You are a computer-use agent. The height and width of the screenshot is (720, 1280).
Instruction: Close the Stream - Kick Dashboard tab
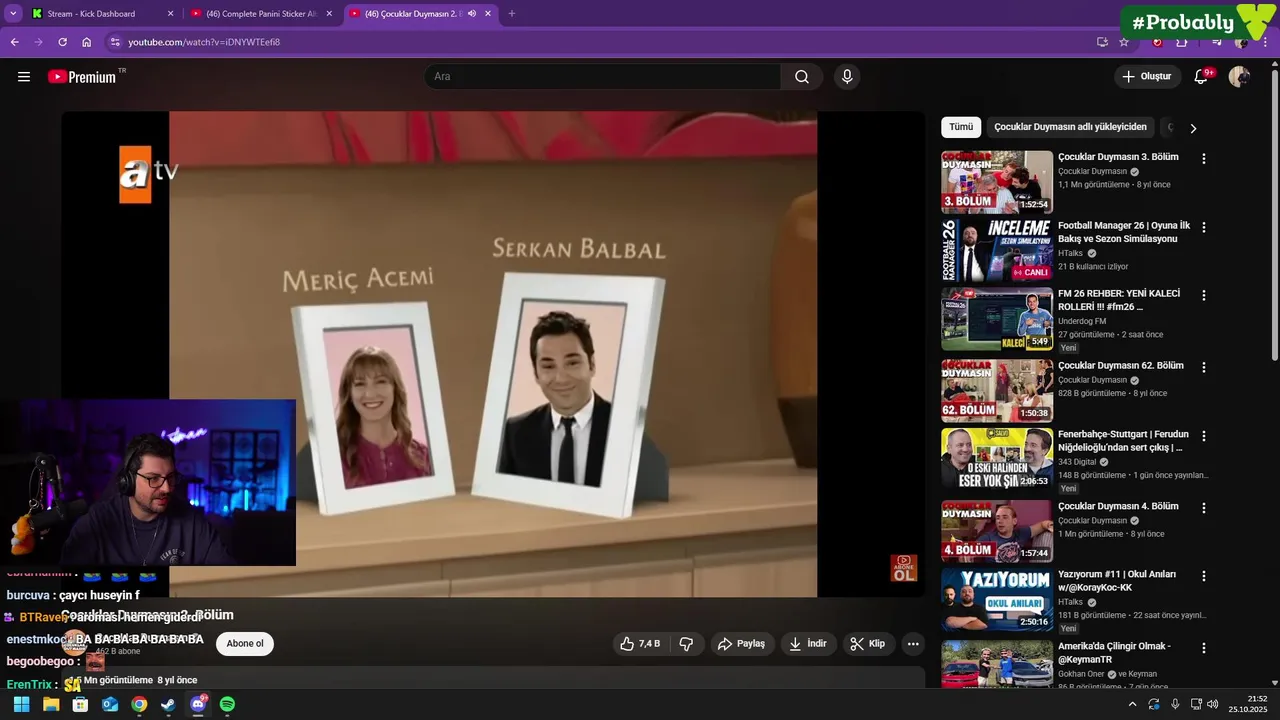(170, 14)
